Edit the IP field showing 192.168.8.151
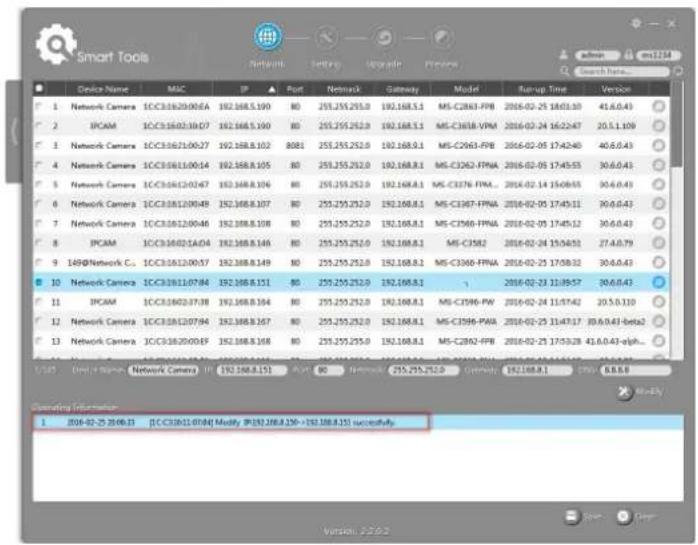The height and width of the screenshot is (545, 698). point(252,370)
